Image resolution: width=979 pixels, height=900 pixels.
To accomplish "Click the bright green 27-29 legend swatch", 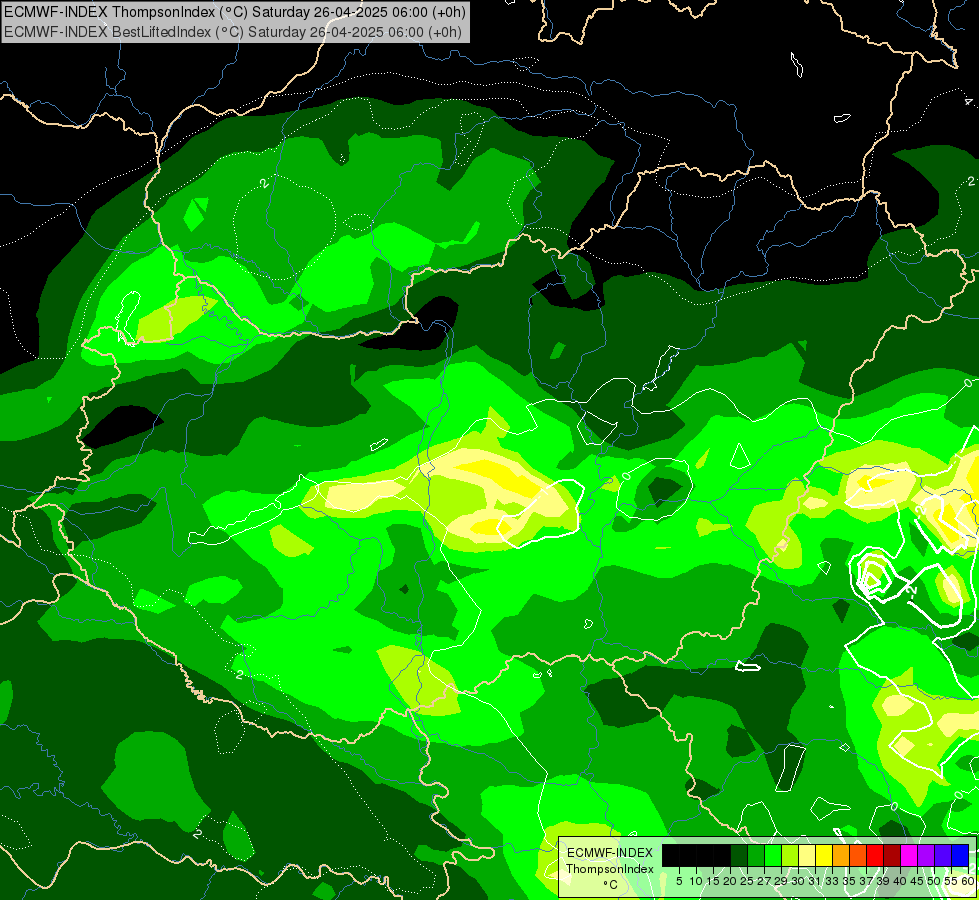I will pos(773,856).
